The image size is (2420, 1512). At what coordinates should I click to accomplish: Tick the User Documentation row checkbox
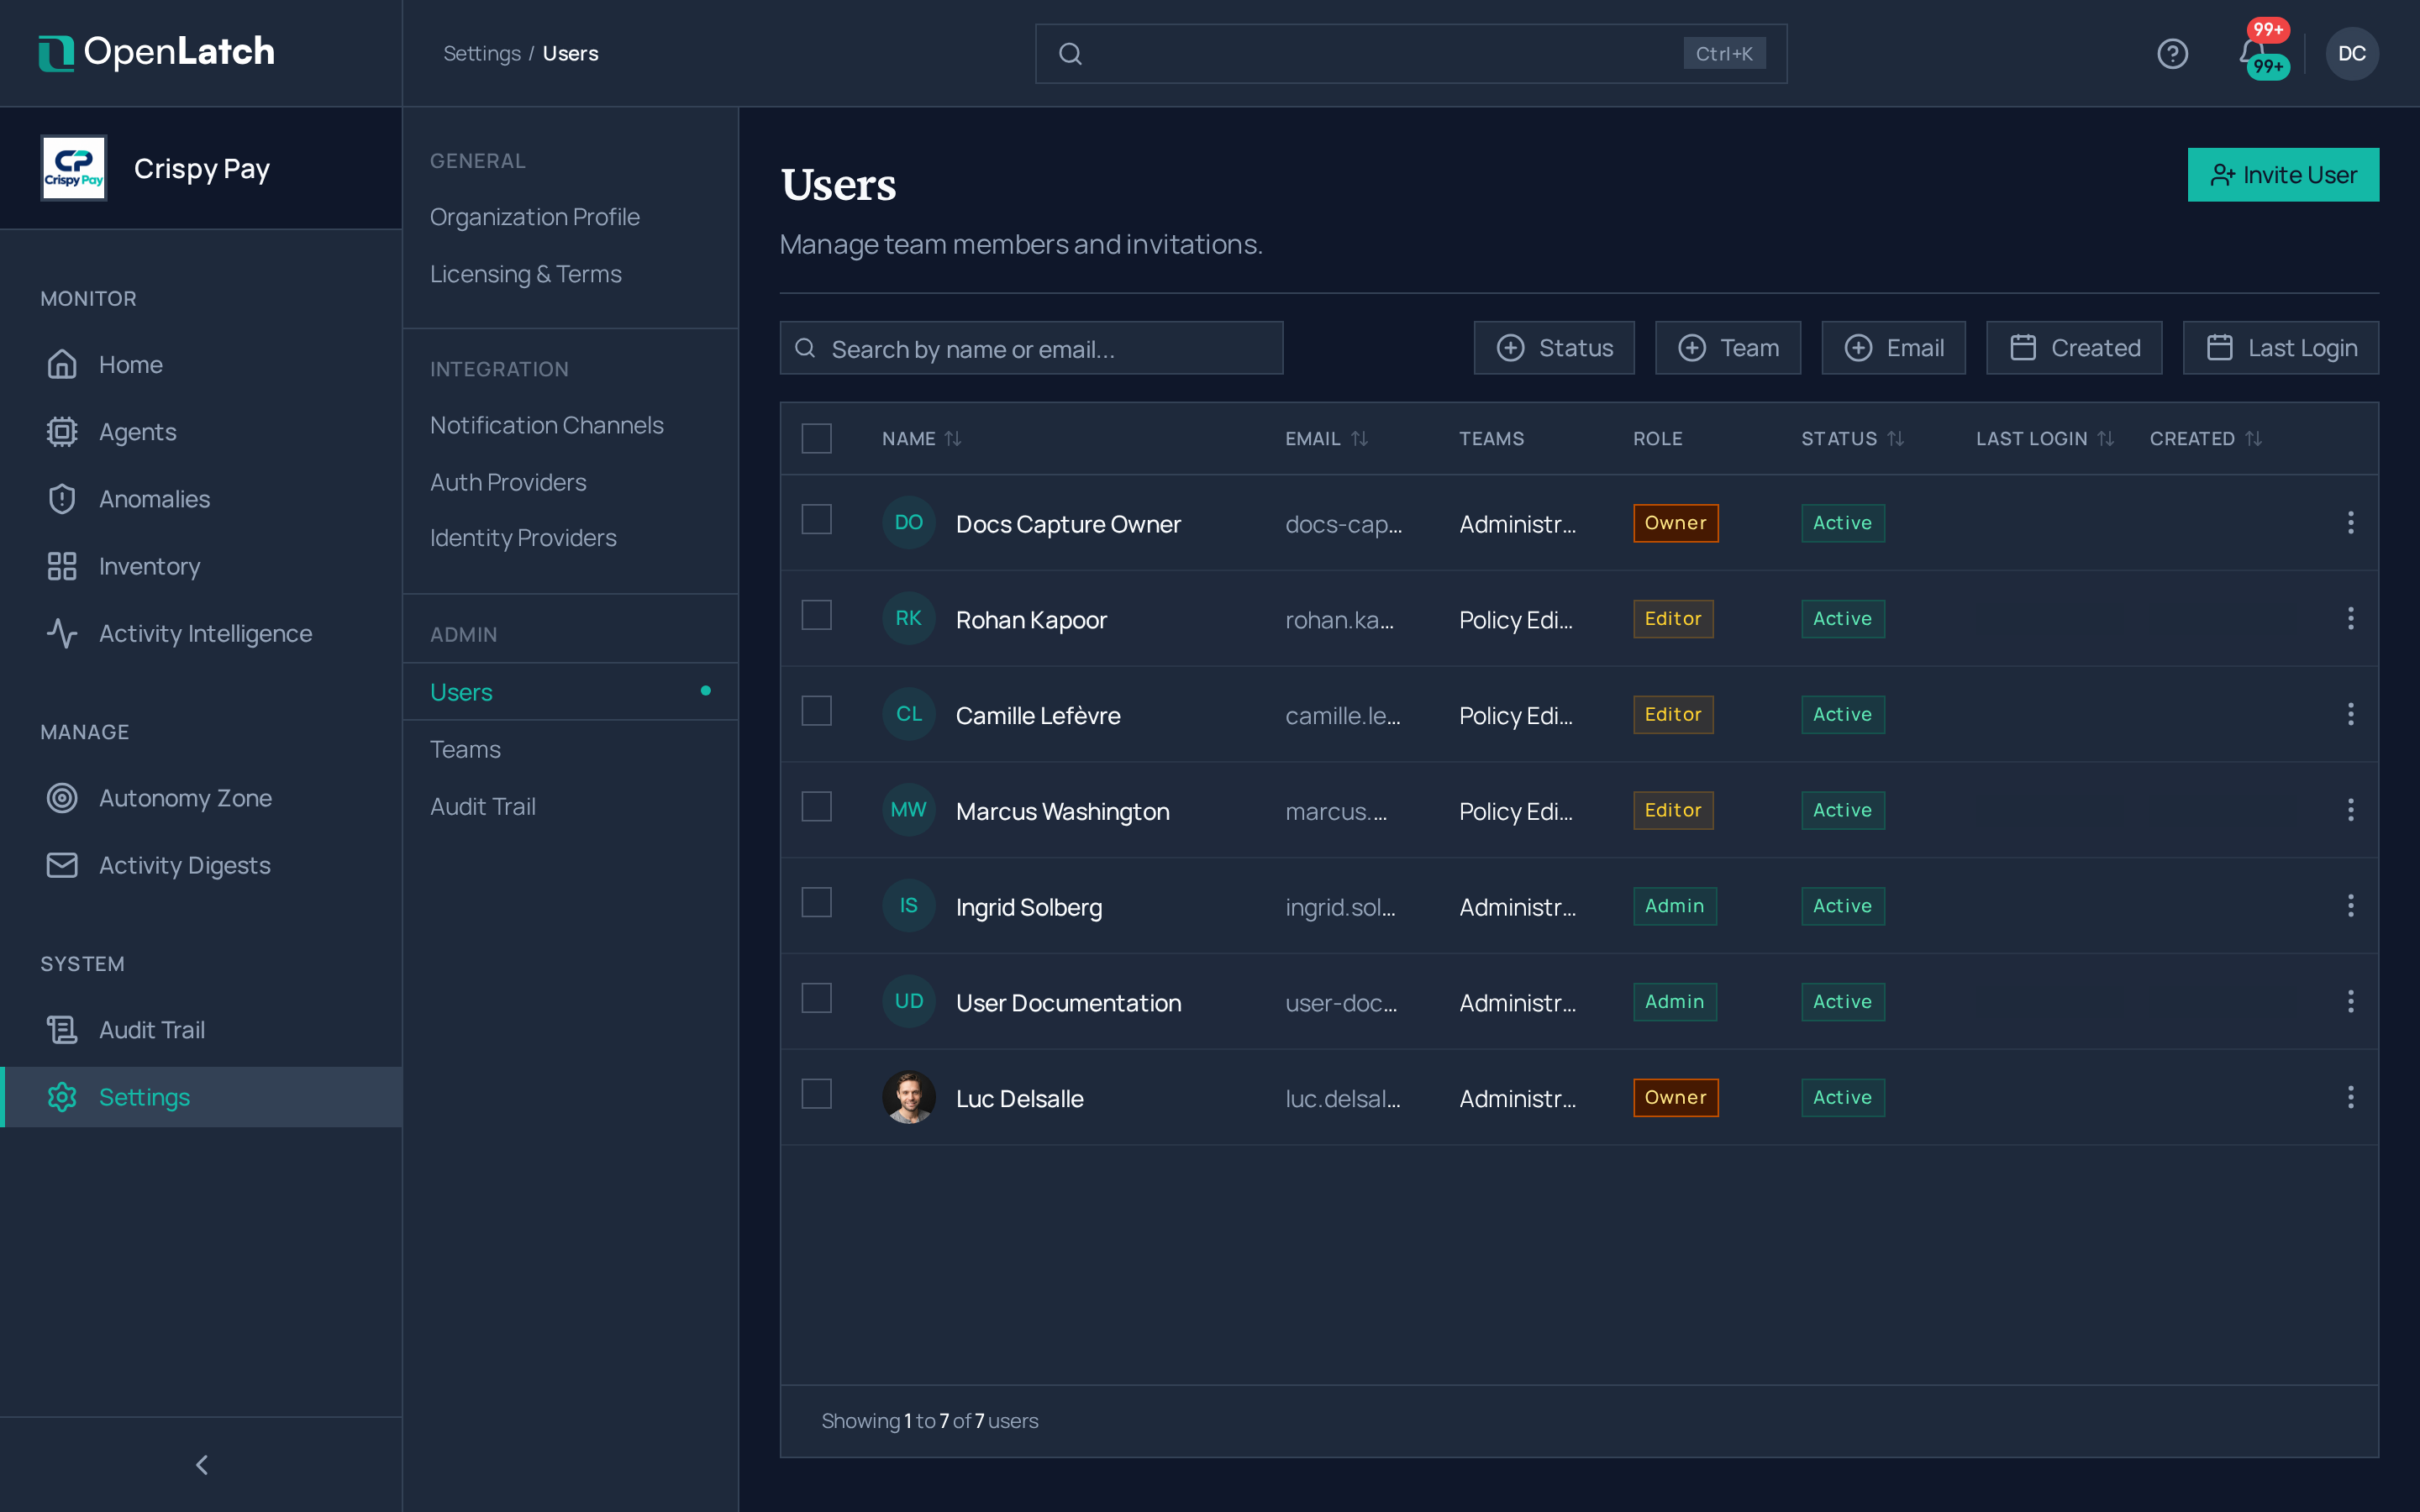click(x=817, y=998)
